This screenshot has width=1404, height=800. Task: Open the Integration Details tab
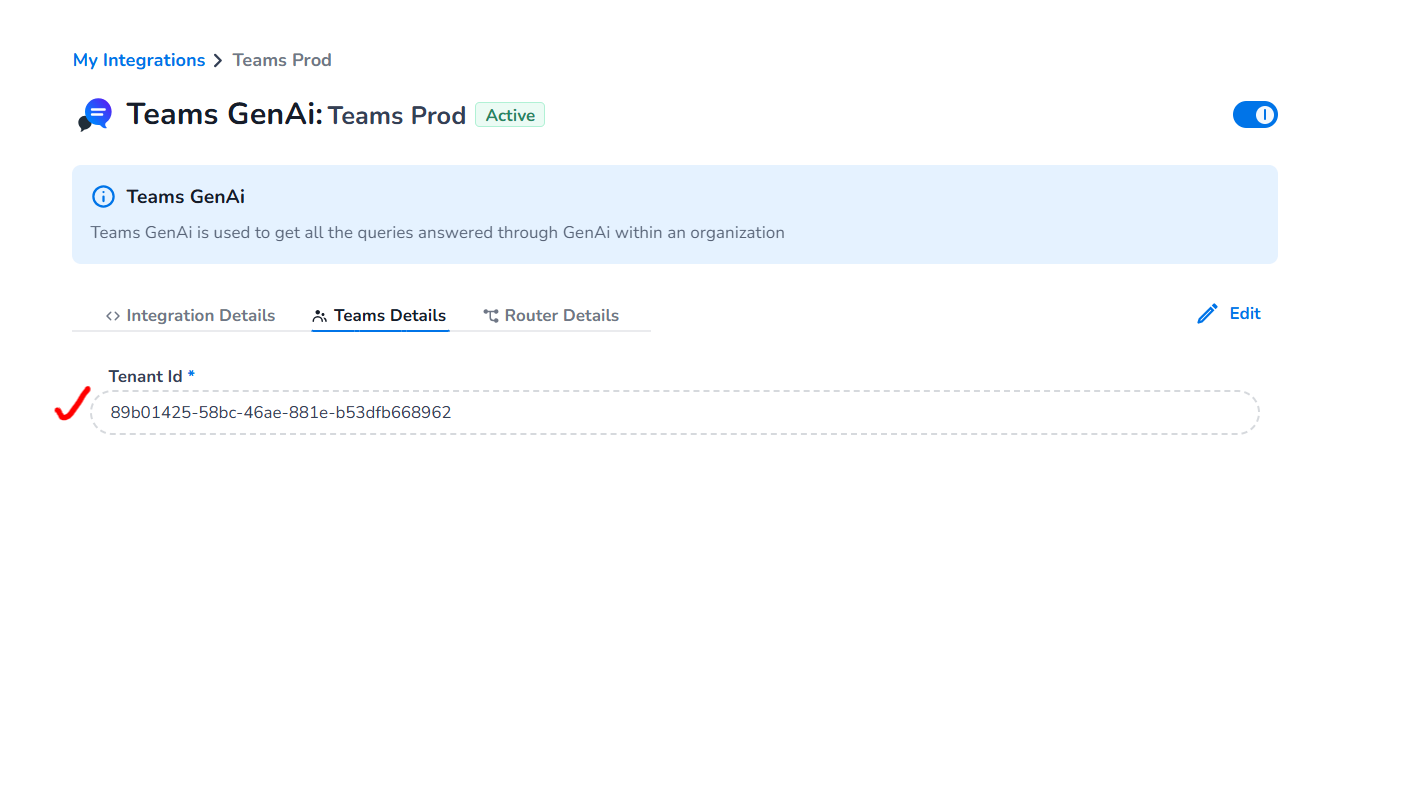pyautogui.click(x=190, y=316)
